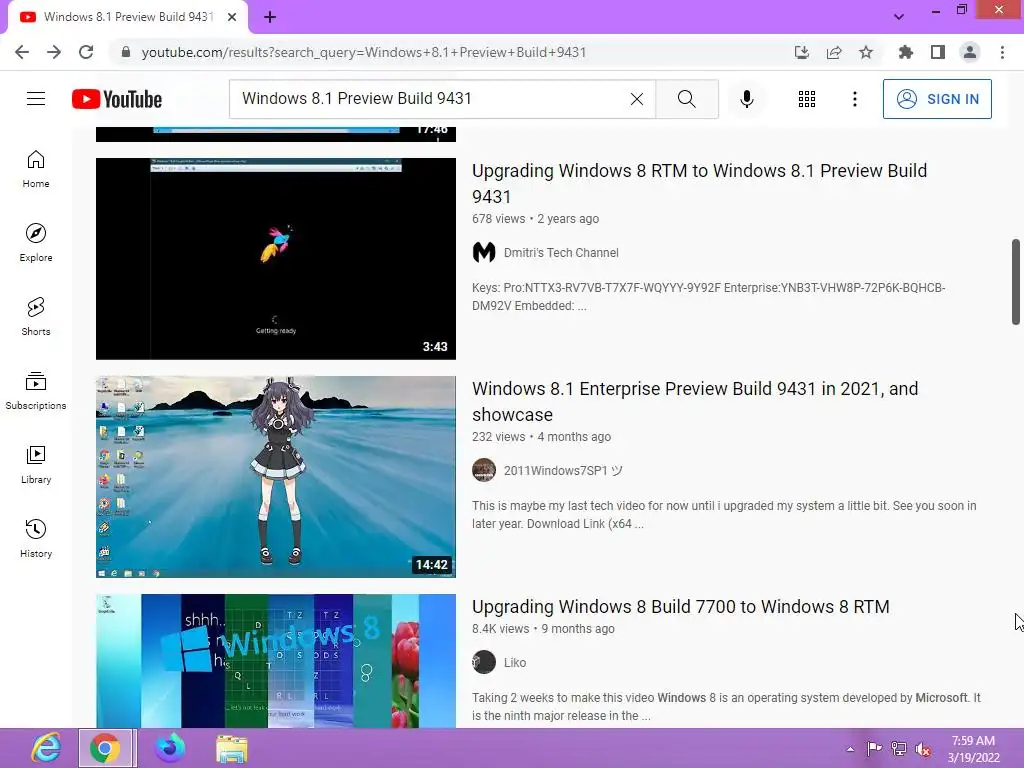
Task: Click the page vertical scrollbar thumb
Action: 1016,281
